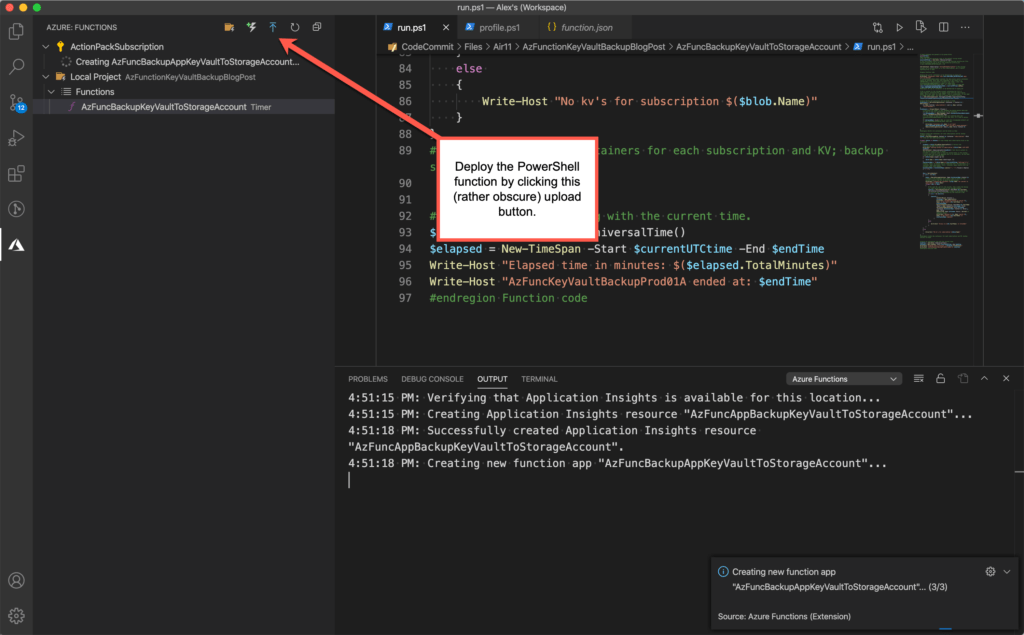Refresh the Azure Functions tree
The width and height of the screenshot is (1024, 635).
tap(295, 27)
